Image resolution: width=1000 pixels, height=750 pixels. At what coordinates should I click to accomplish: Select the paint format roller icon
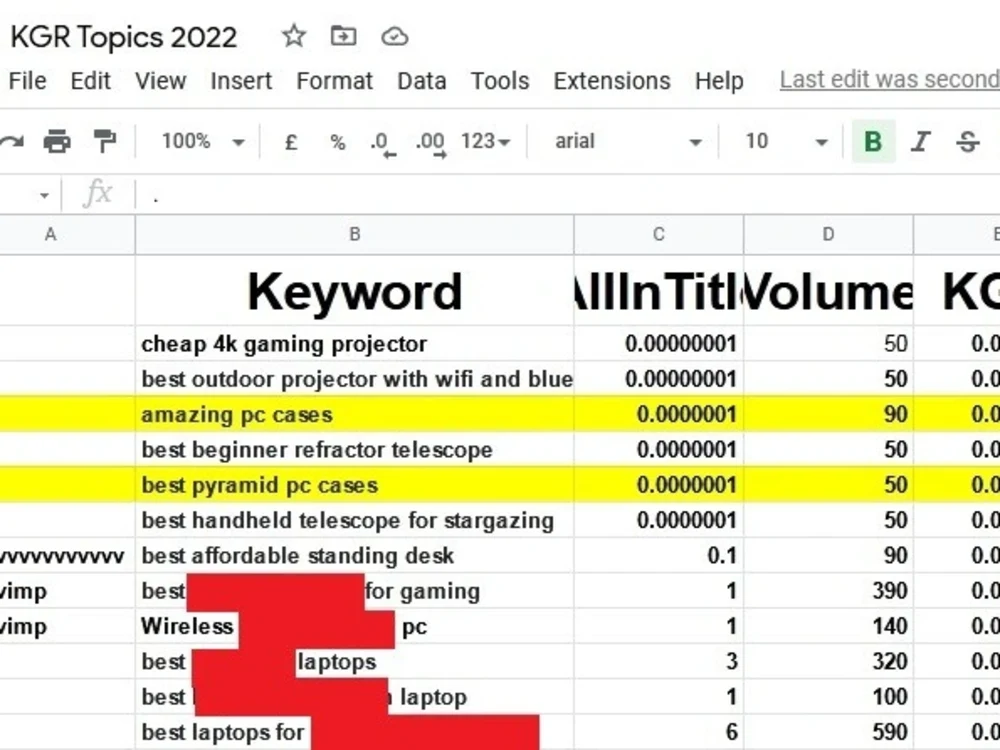point(105,141)
